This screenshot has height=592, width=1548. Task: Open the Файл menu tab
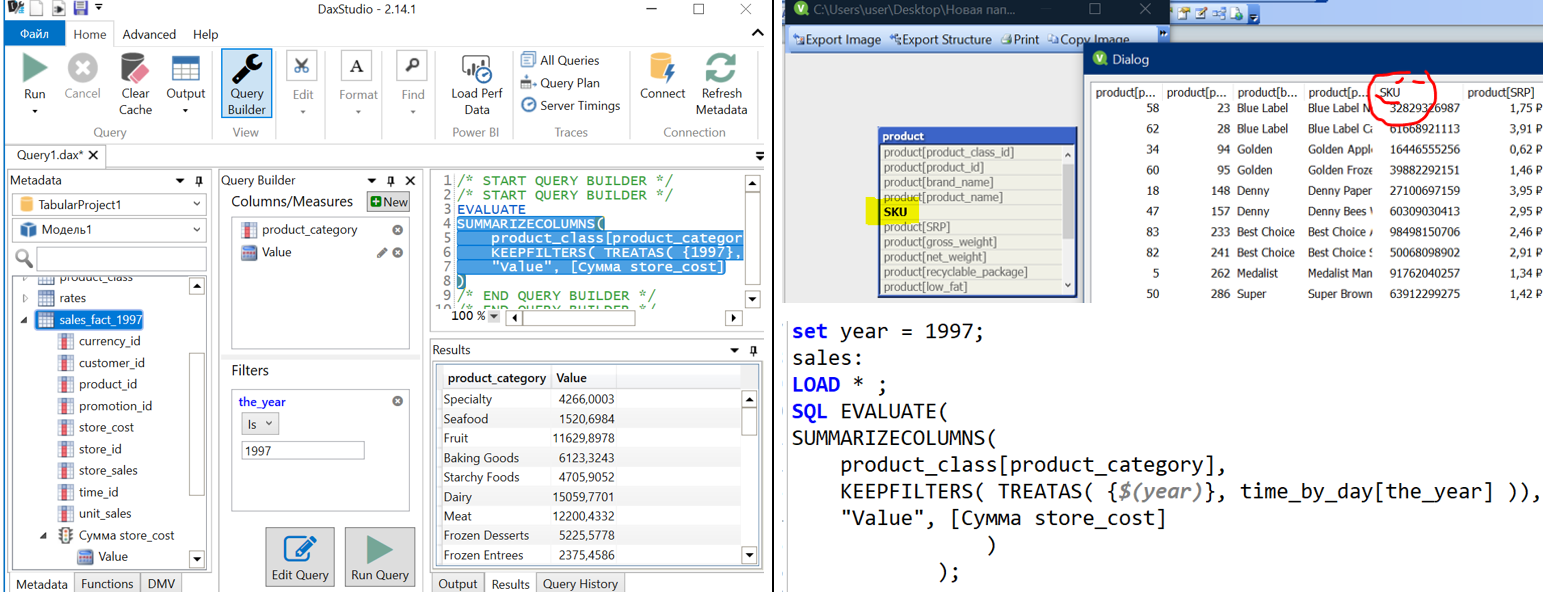[34, 34]
